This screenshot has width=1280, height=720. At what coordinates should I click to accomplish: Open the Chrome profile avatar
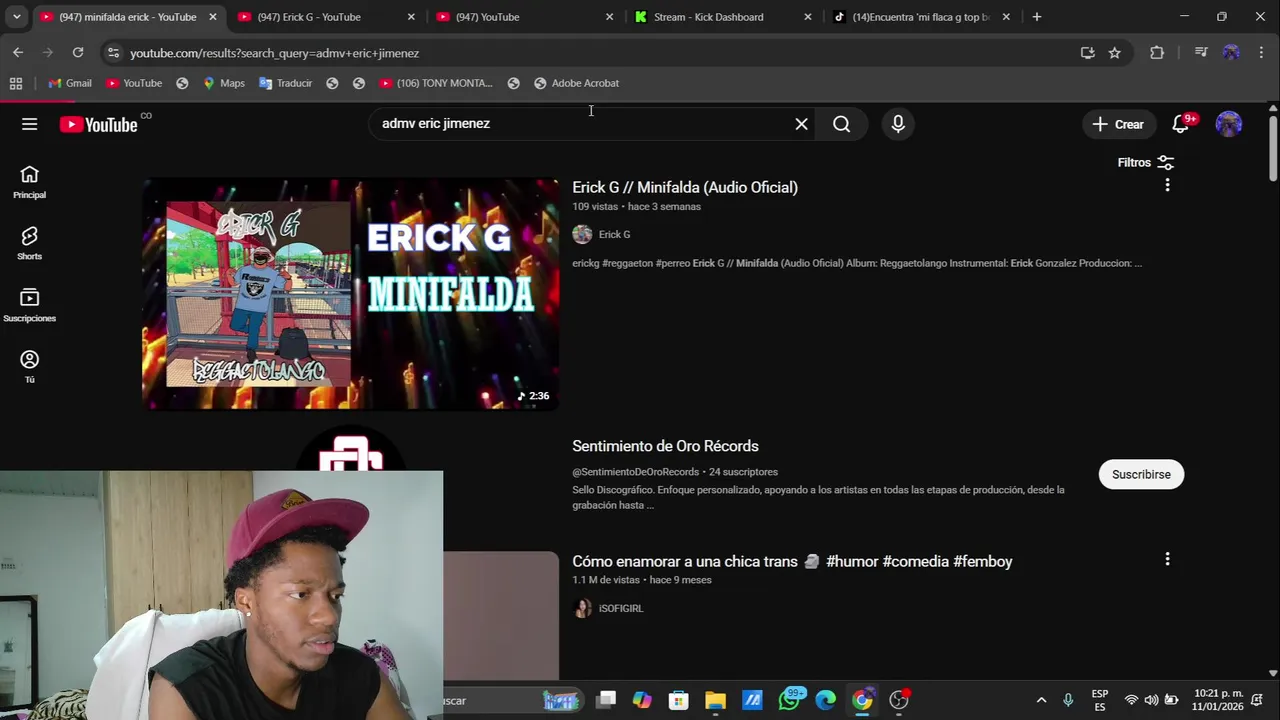point(1231,53)
